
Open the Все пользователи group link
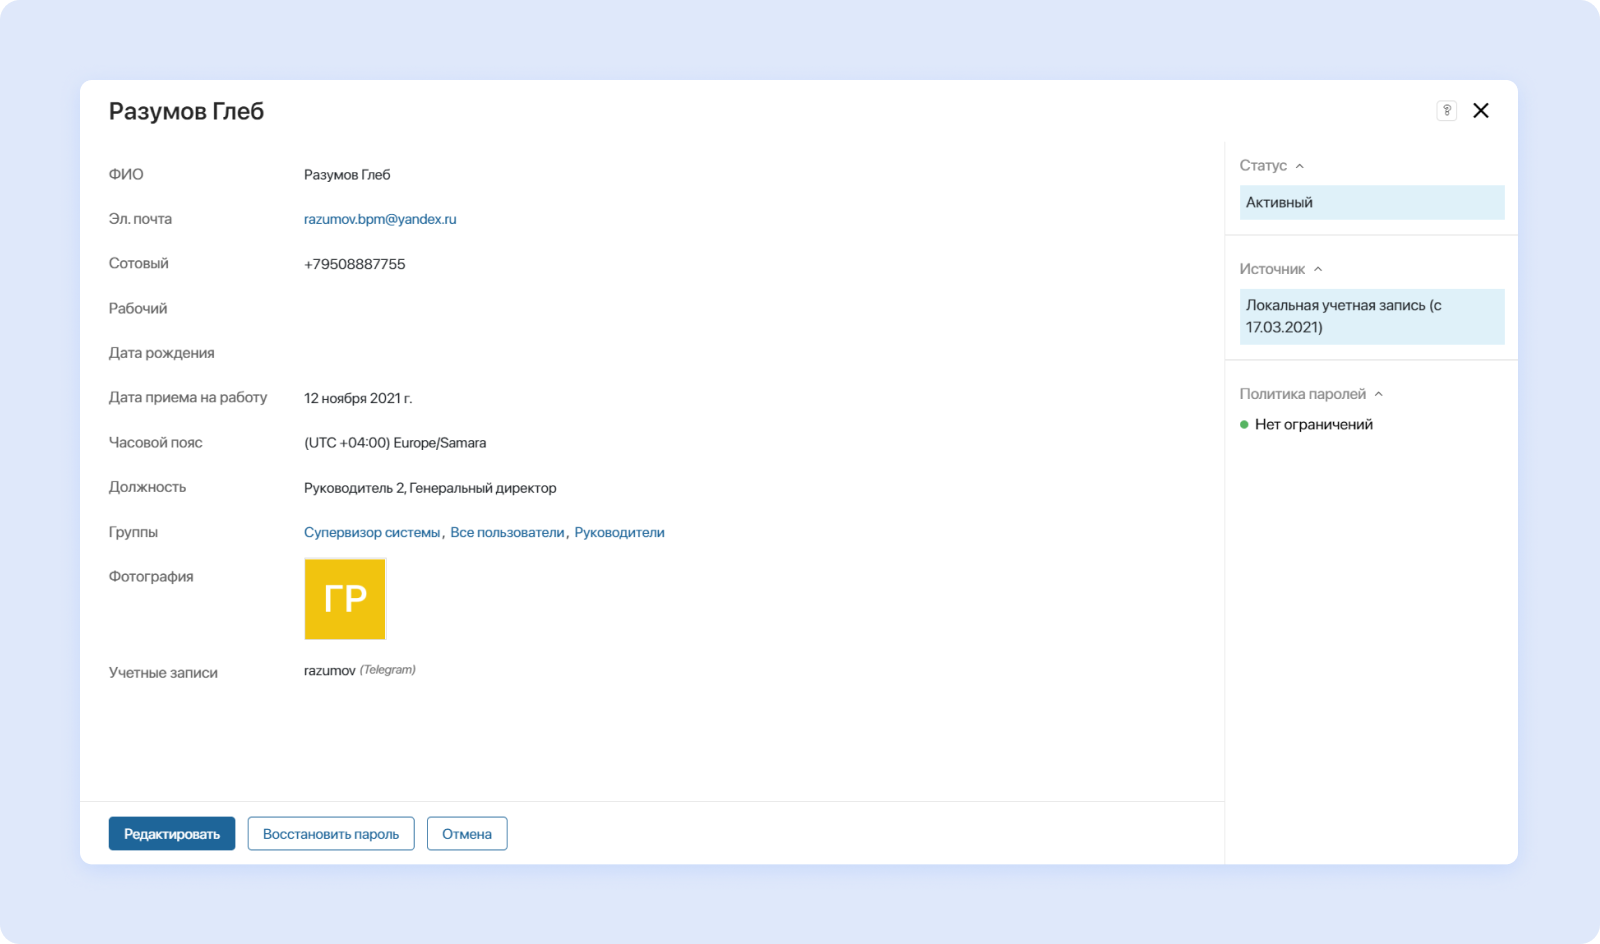click(507, 533)
